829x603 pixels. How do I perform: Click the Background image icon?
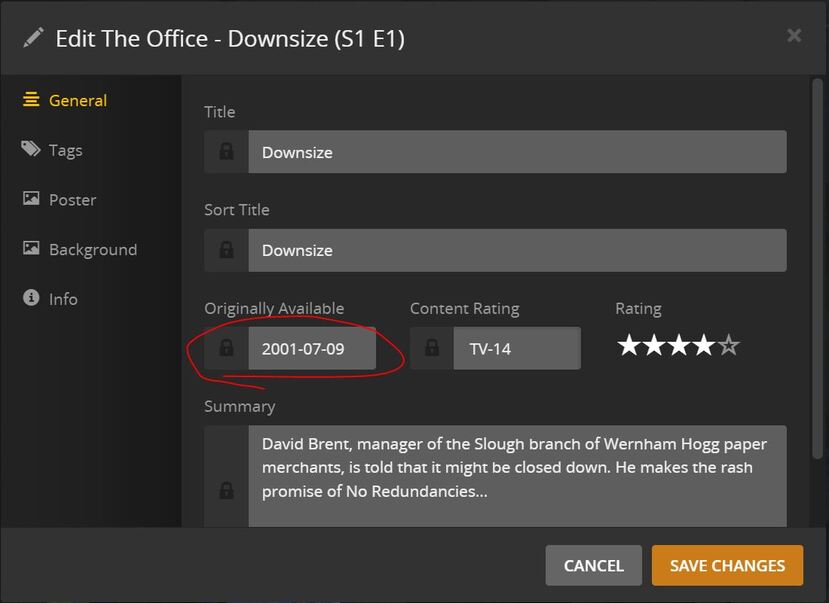31,248
